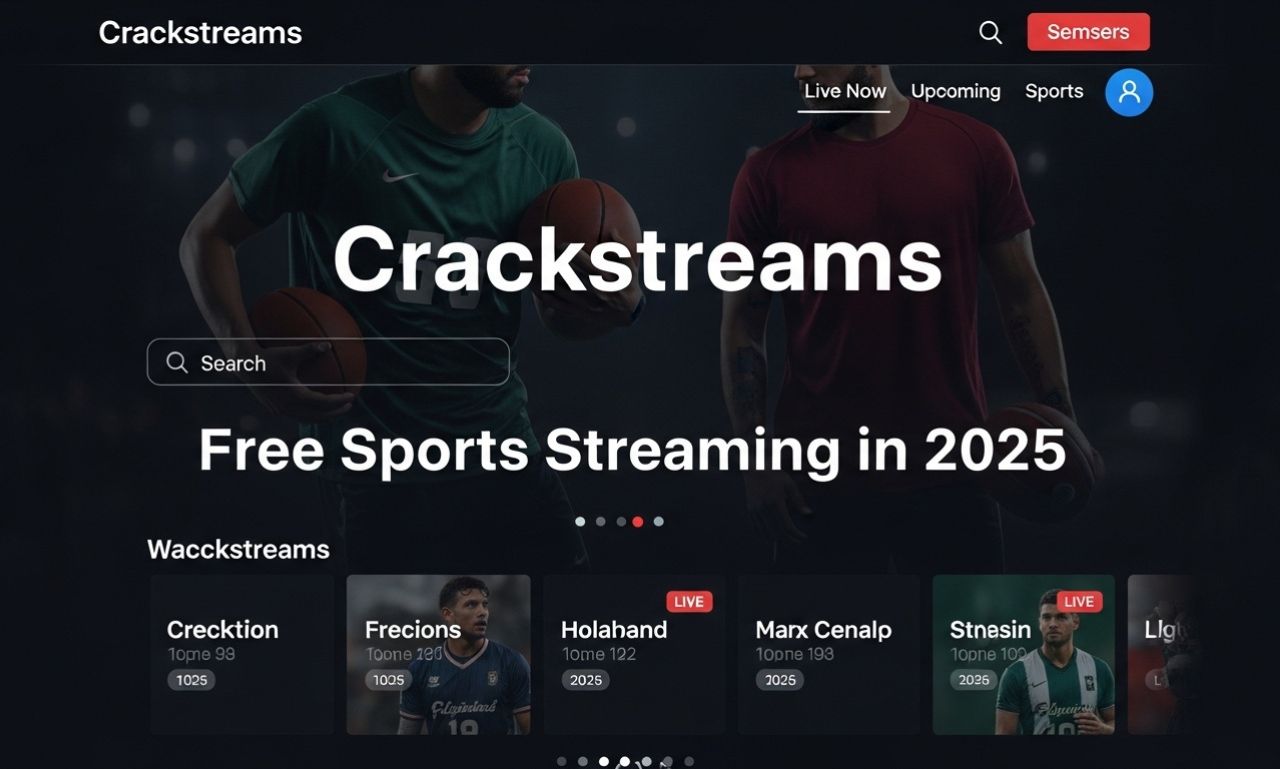Click the magnifier search icon in header
The image size is (1280, 769).
[x=990, y=32]
